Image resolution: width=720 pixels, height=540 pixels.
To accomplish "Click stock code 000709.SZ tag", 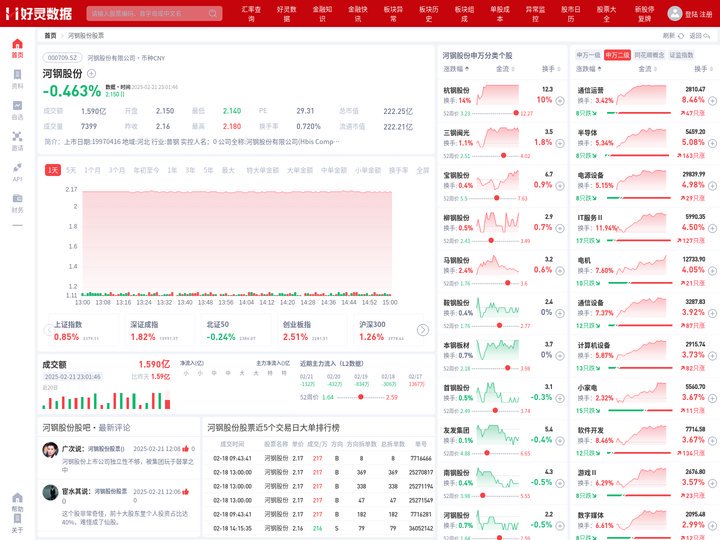I will point(62,58).
